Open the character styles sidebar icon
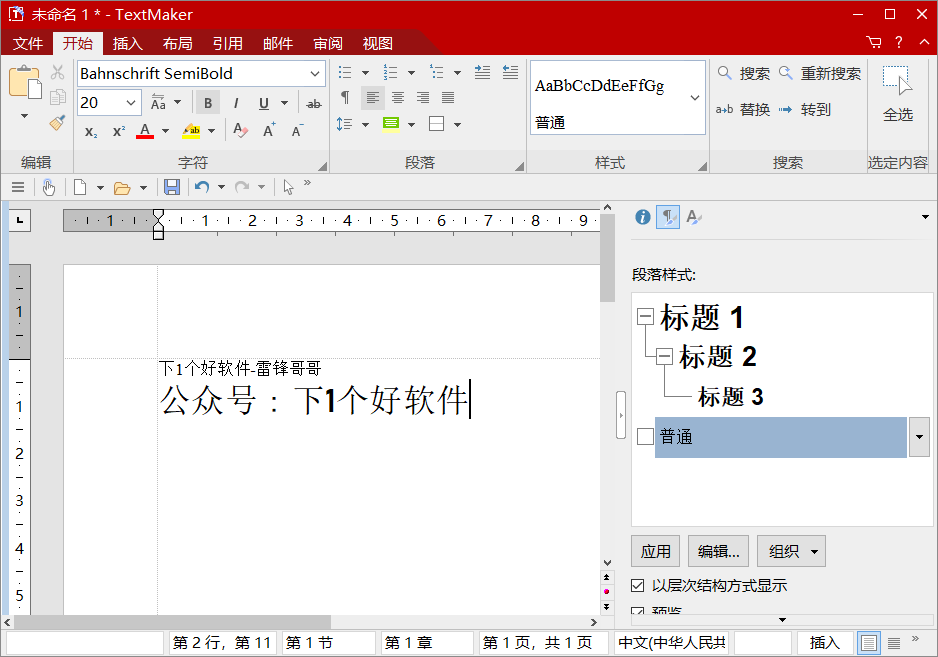The image size is (938, 657). tap(693, 217)
